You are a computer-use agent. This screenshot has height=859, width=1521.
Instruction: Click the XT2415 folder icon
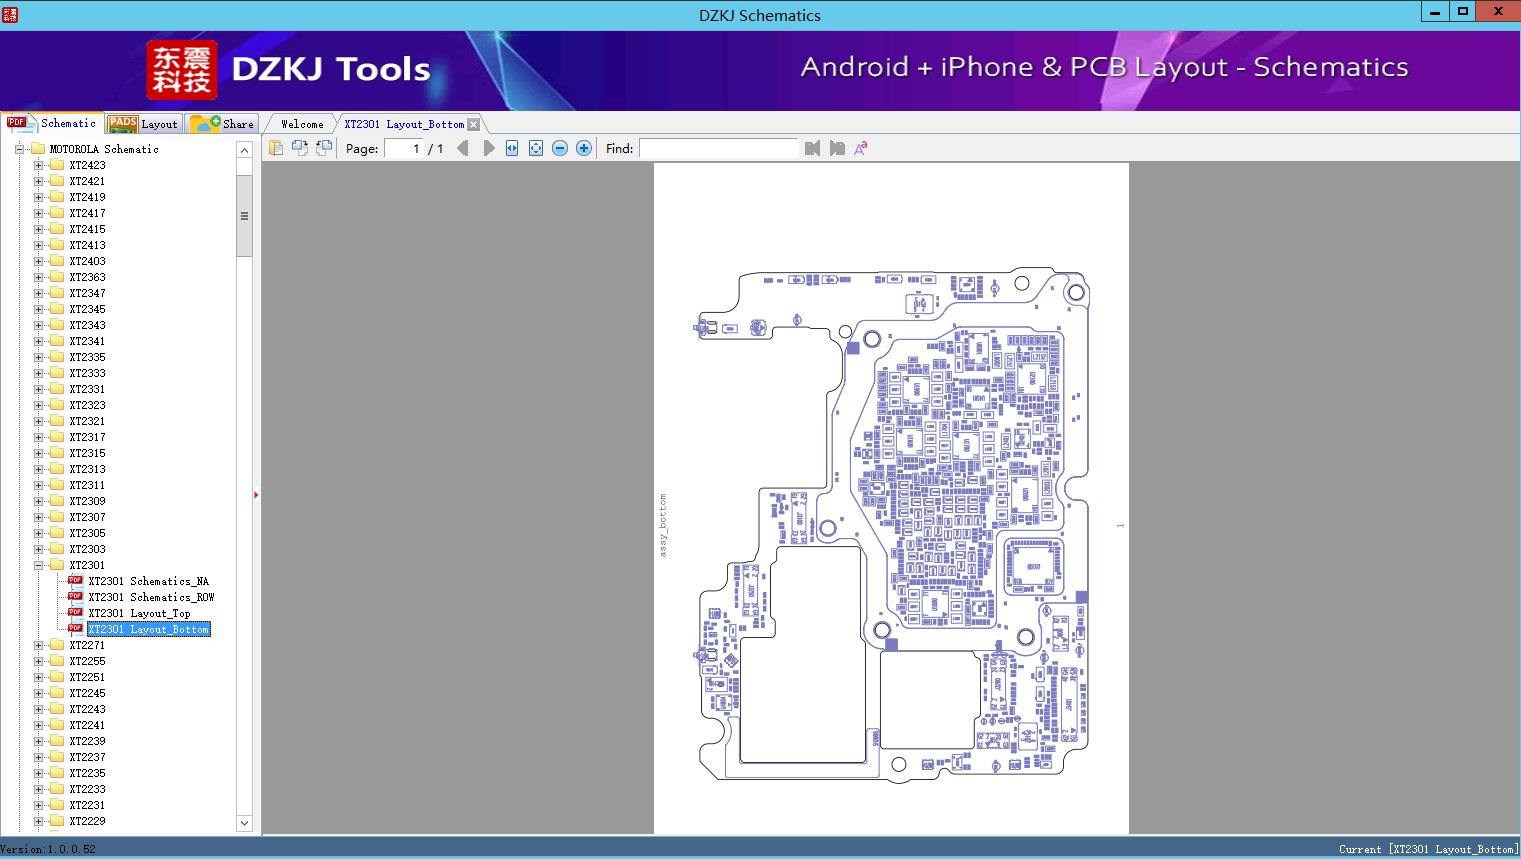pyautogui.click(x=57, y=229)
